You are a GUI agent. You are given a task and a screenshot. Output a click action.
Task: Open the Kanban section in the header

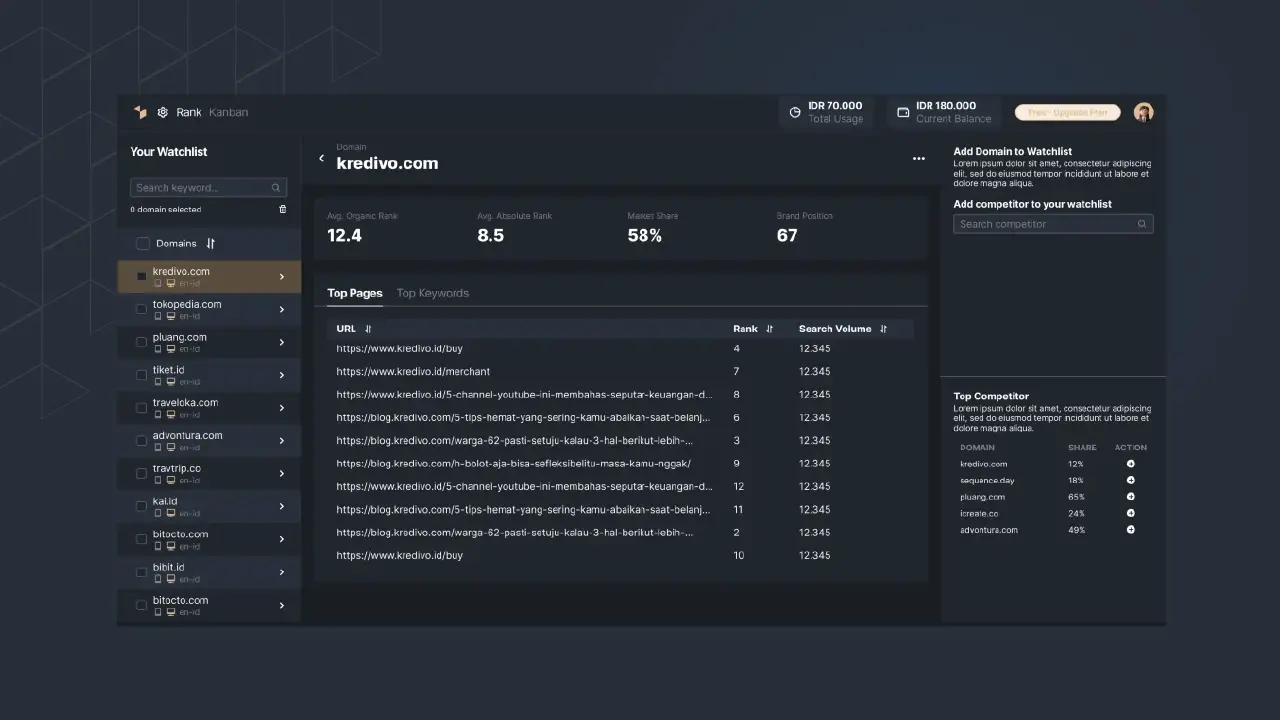228,112
